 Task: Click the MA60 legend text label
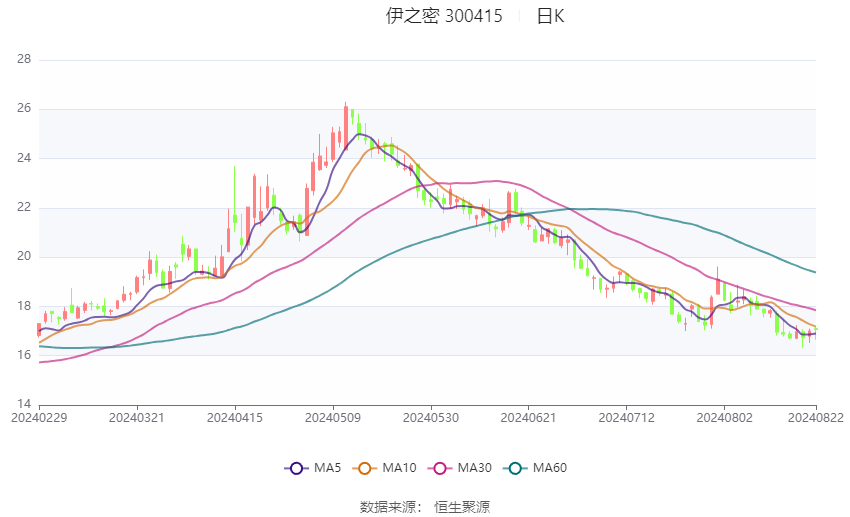550,468
